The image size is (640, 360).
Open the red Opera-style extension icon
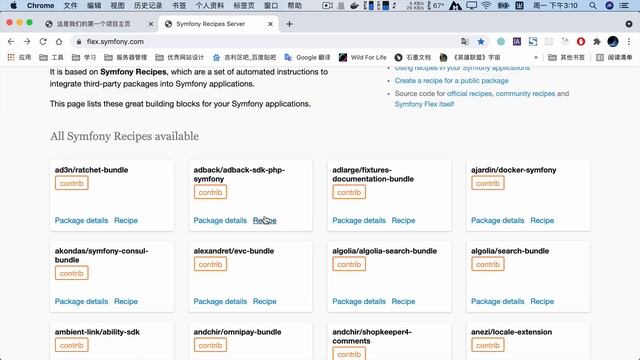(581, 41)
